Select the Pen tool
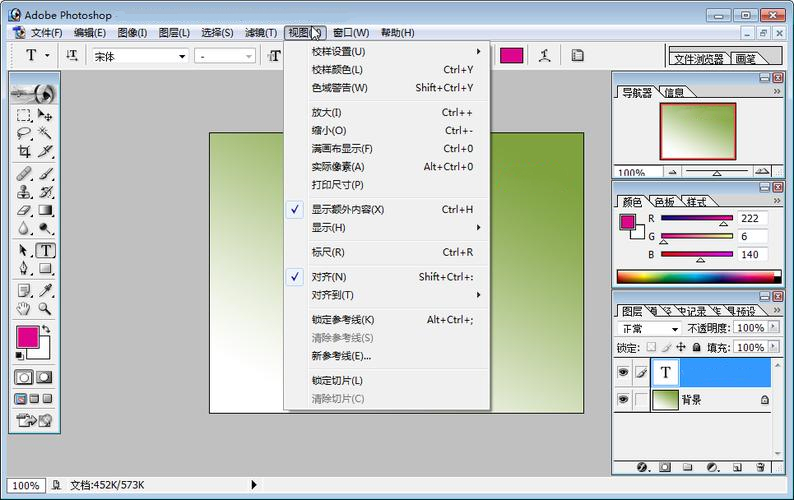 point(23,268)
